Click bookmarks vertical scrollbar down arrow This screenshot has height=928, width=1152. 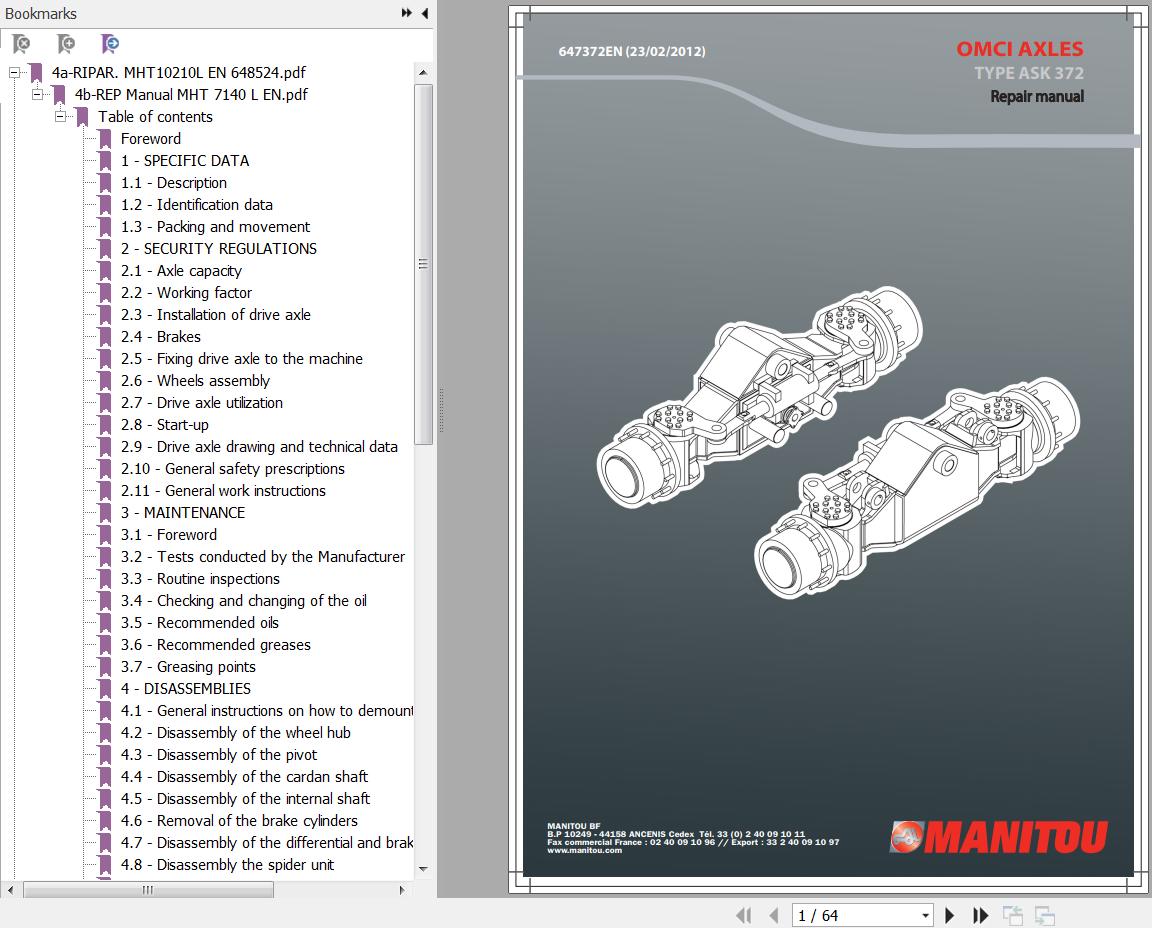point(422,868)
